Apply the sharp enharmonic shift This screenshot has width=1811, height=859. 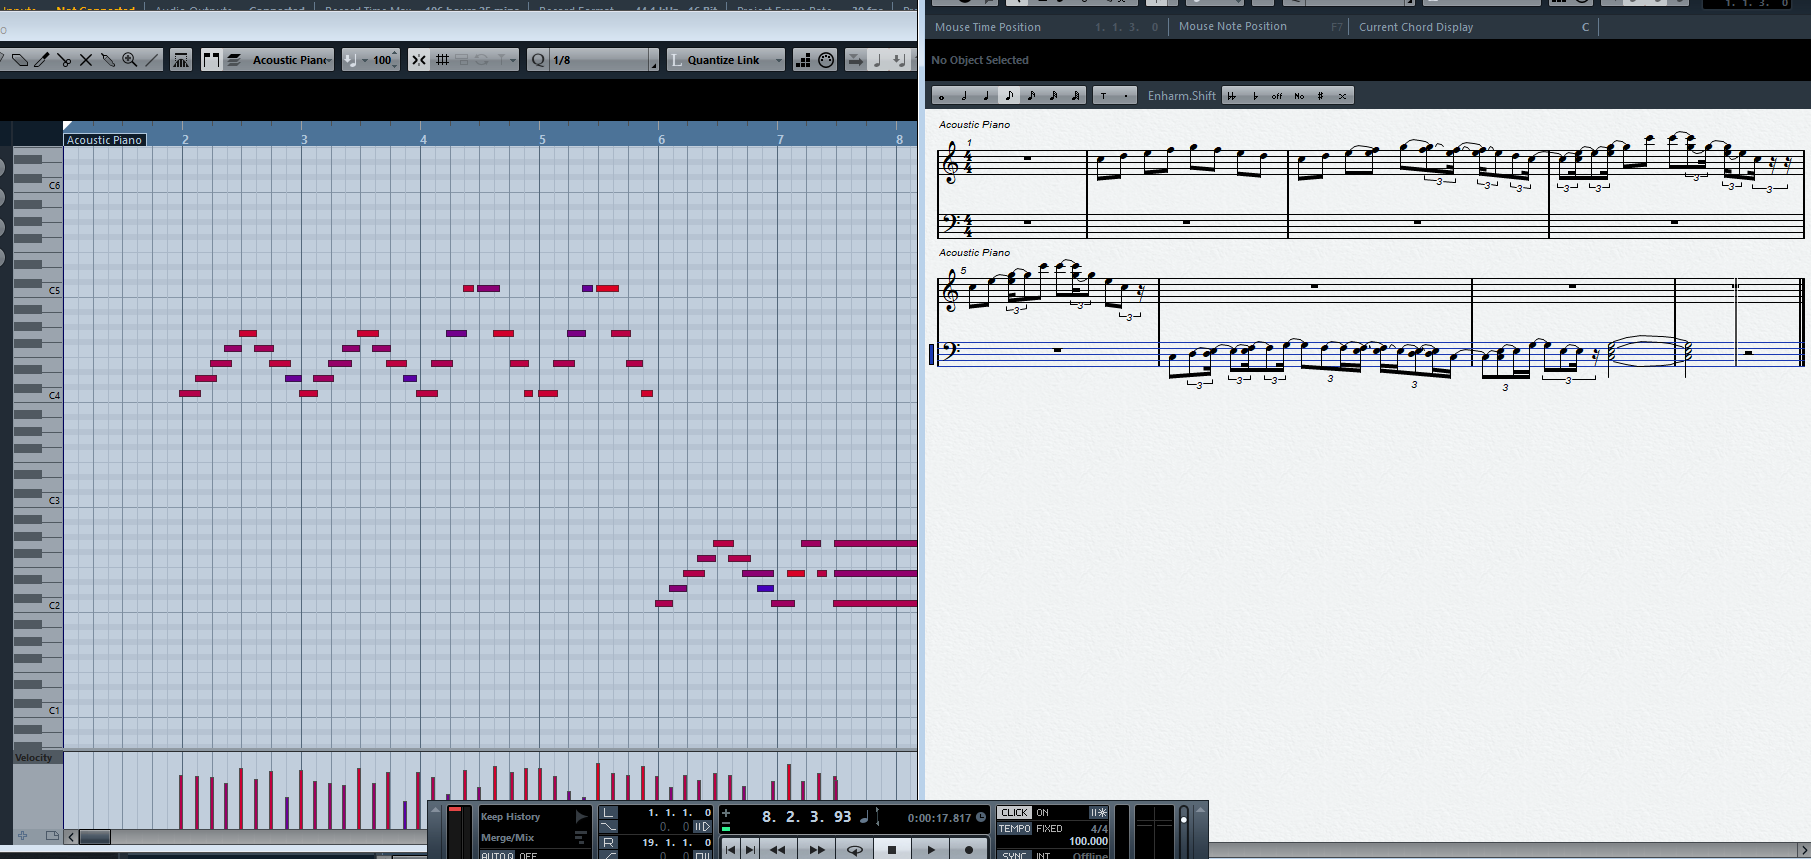pos(1320,96)
